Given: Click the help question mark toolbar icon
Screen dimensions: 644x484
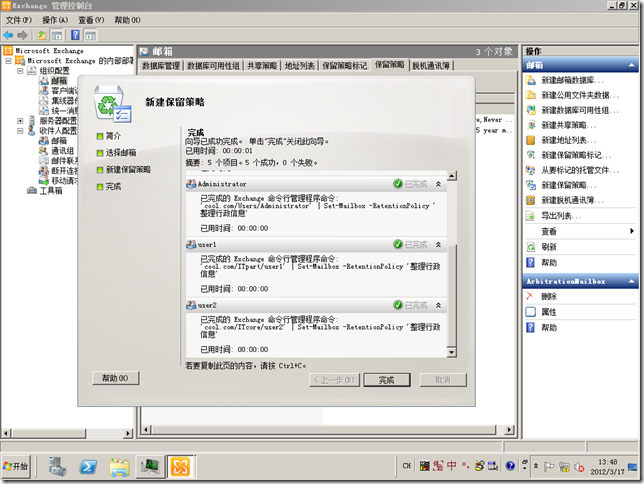Looking at the screenshot, I should pyautogui.click(x=75, y=35).
